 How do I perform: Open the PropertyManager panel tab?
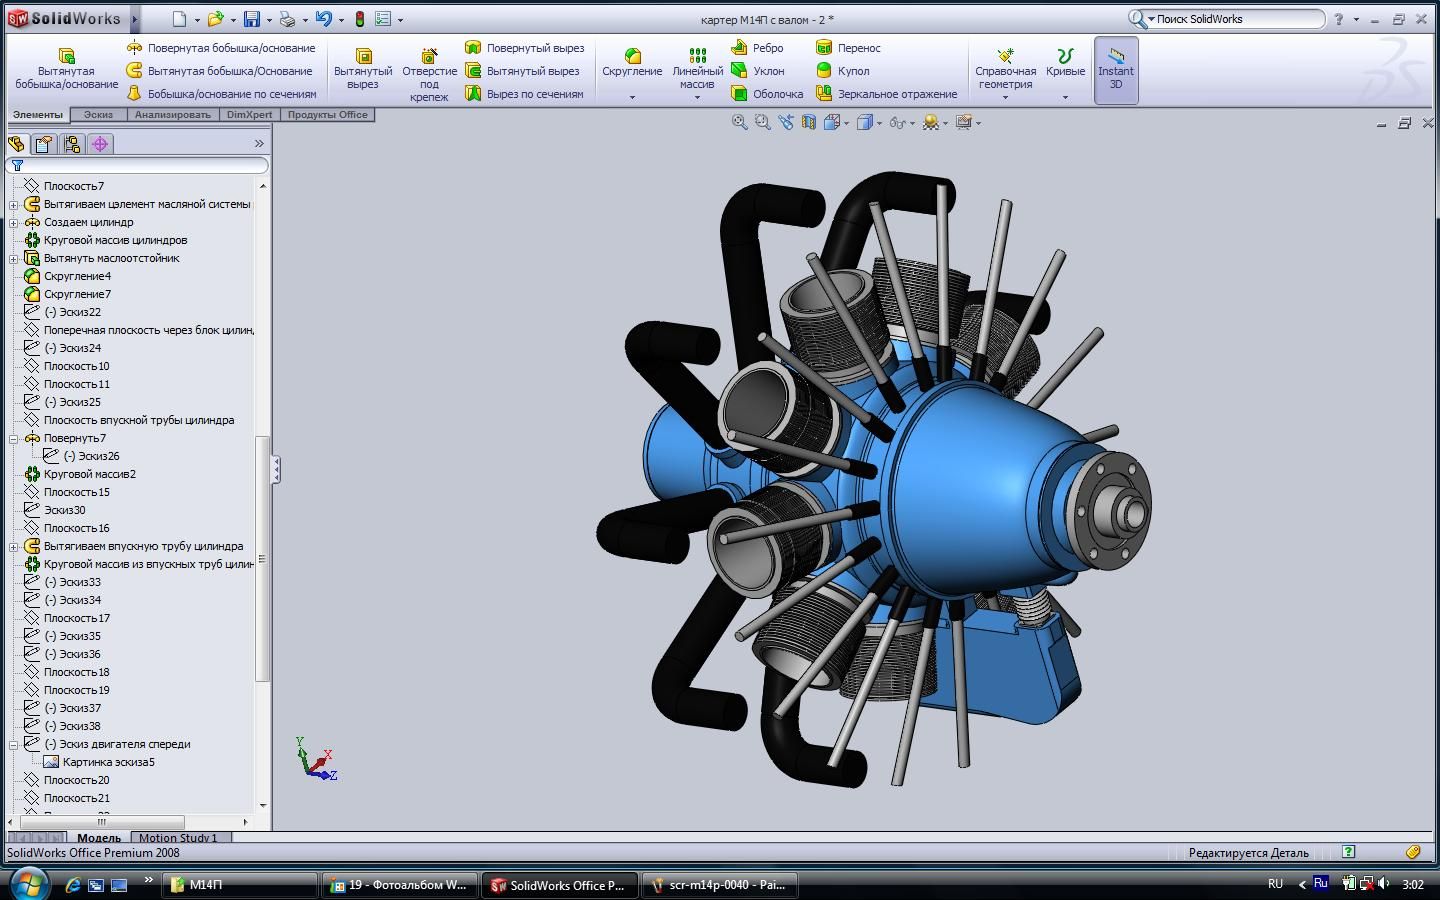tap(44, 144)
